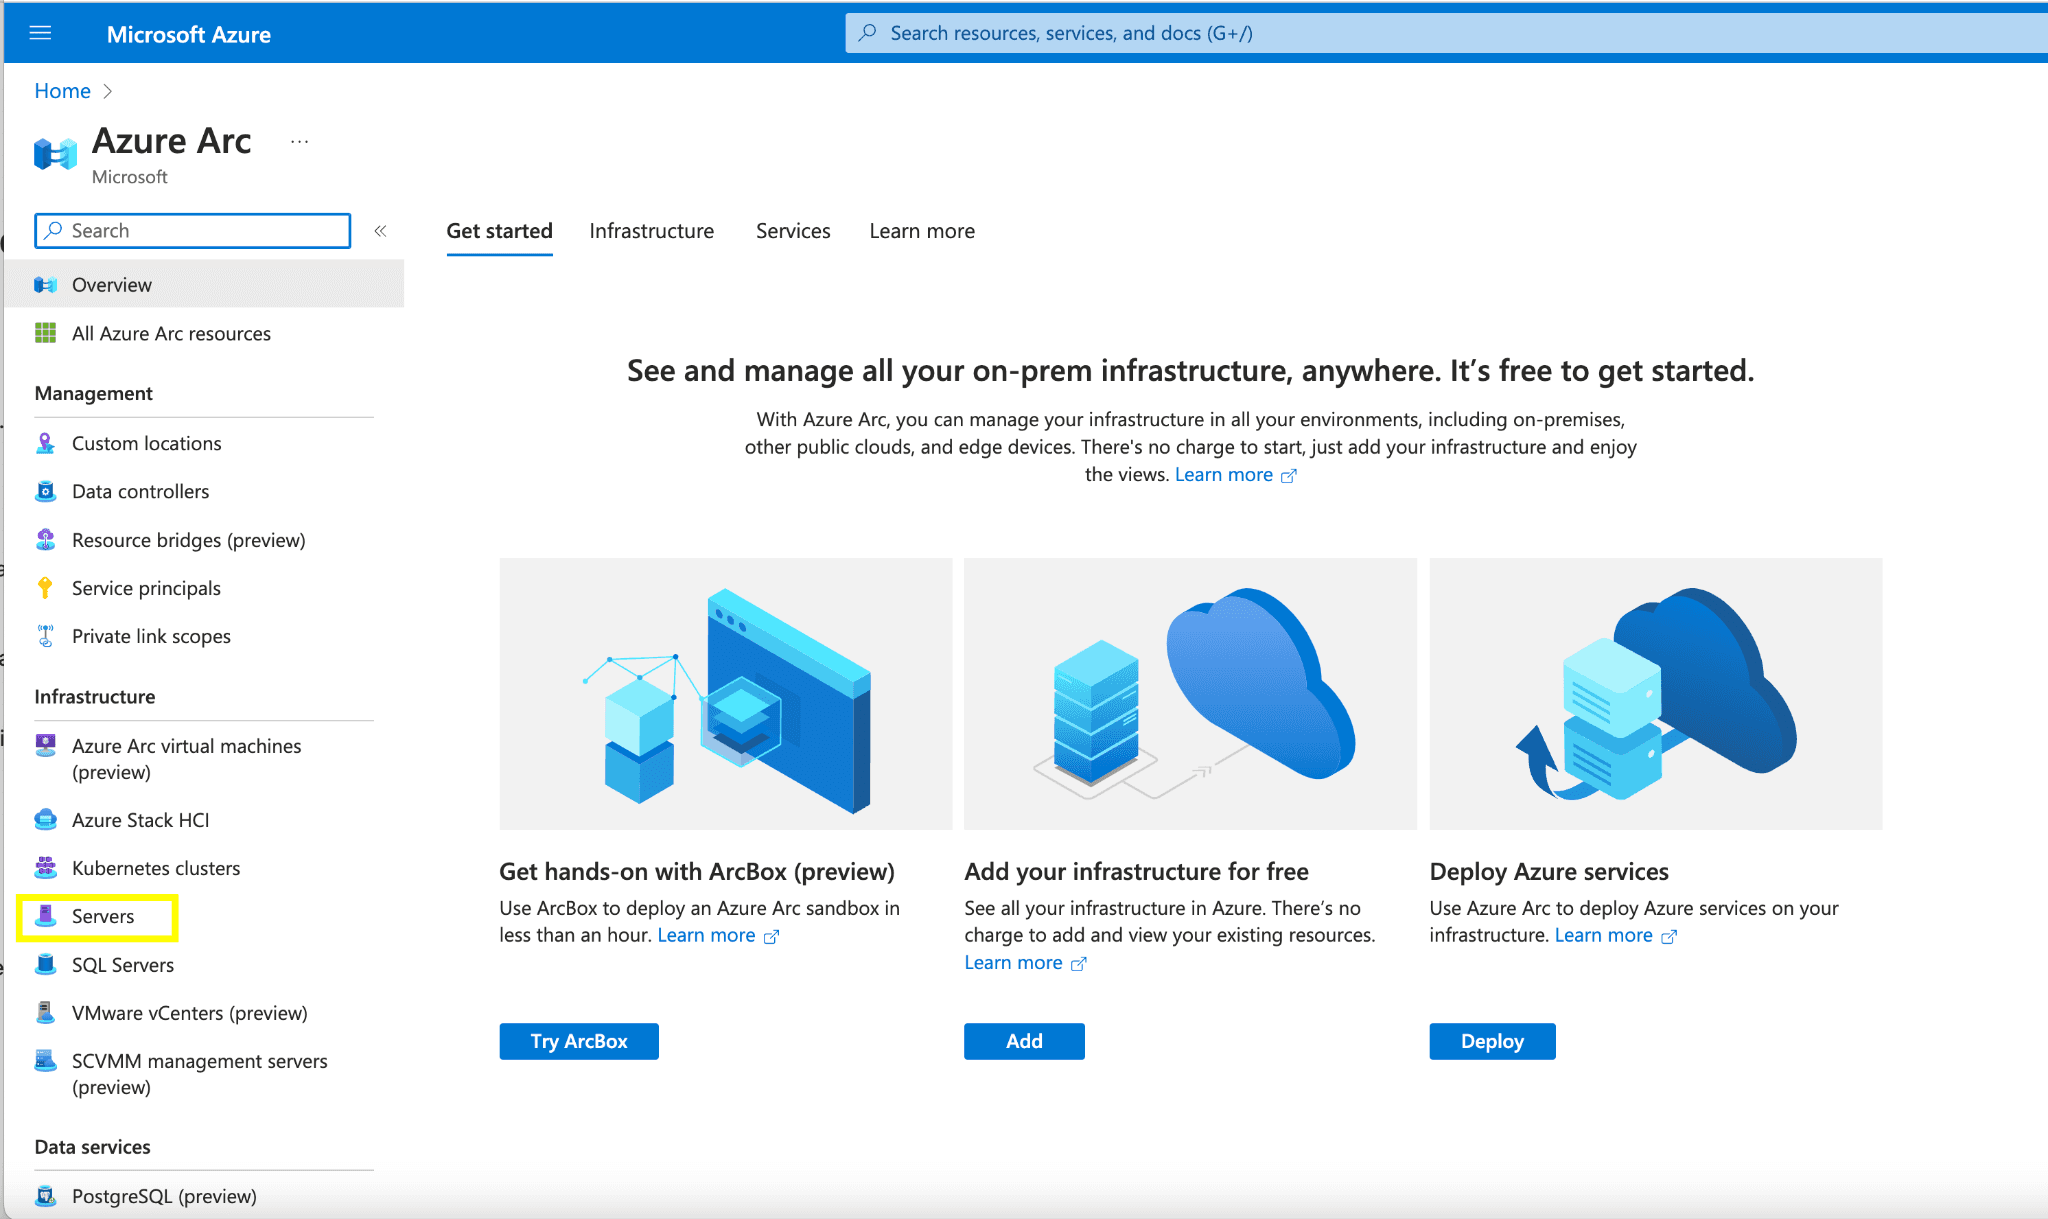Switch to the Services tab
The width and height of the screenshot is (2048, 1219).
(792, 231)
